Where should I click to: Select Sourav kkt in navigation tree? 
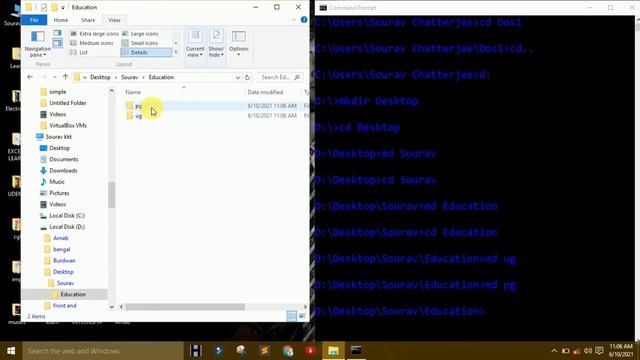pos(58,137)
